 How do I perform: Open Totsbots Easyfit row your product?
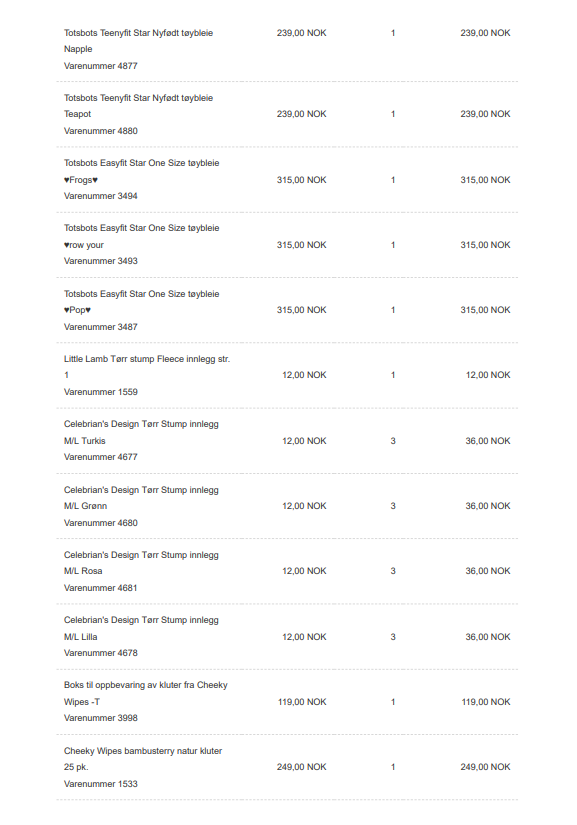coord(141,236)
